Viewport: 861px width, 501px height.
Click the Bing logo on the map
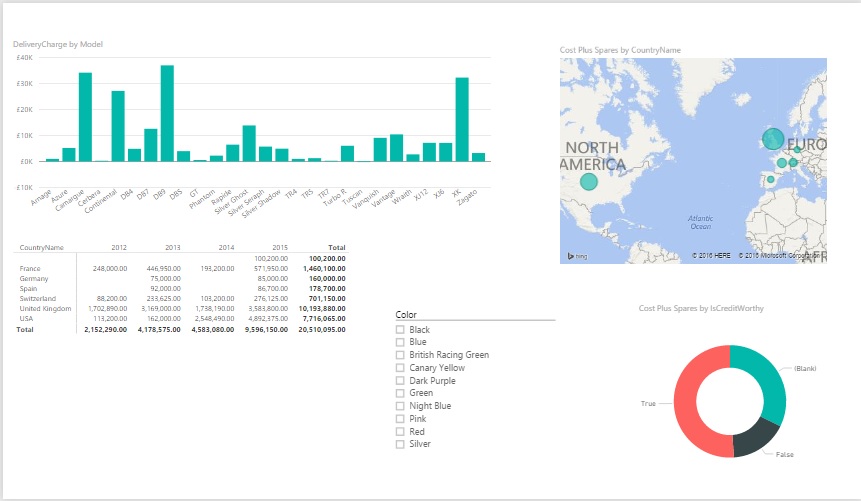coord(577,257)
